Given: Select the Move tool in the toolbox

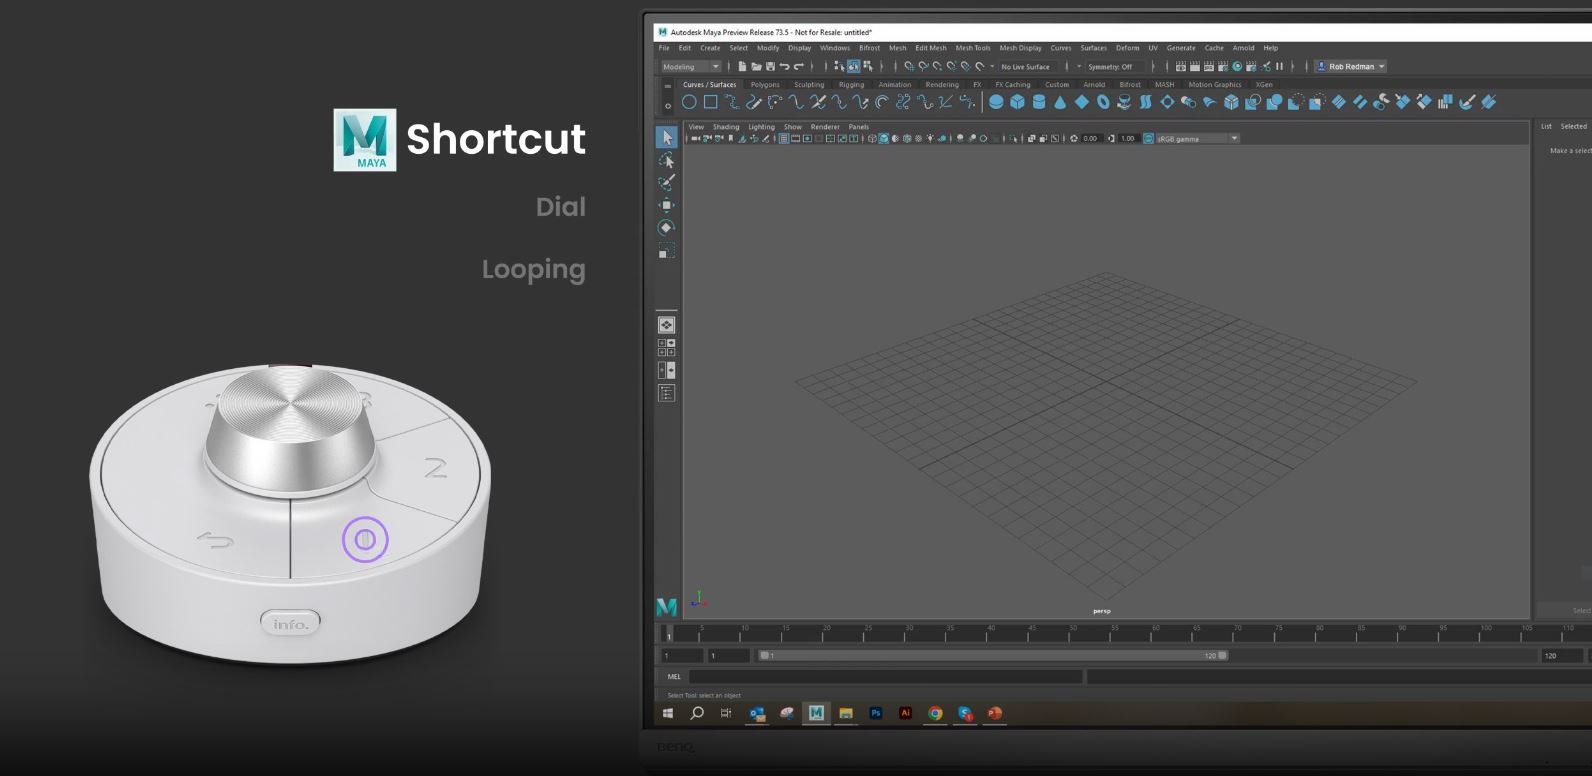Looking at the screenshot, I should (x=666, y=205).
